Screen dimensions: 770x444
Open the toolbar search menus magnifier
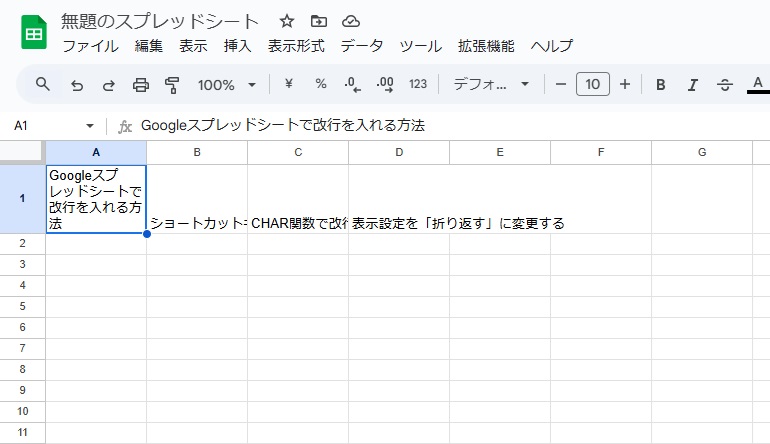coord(43,84)
